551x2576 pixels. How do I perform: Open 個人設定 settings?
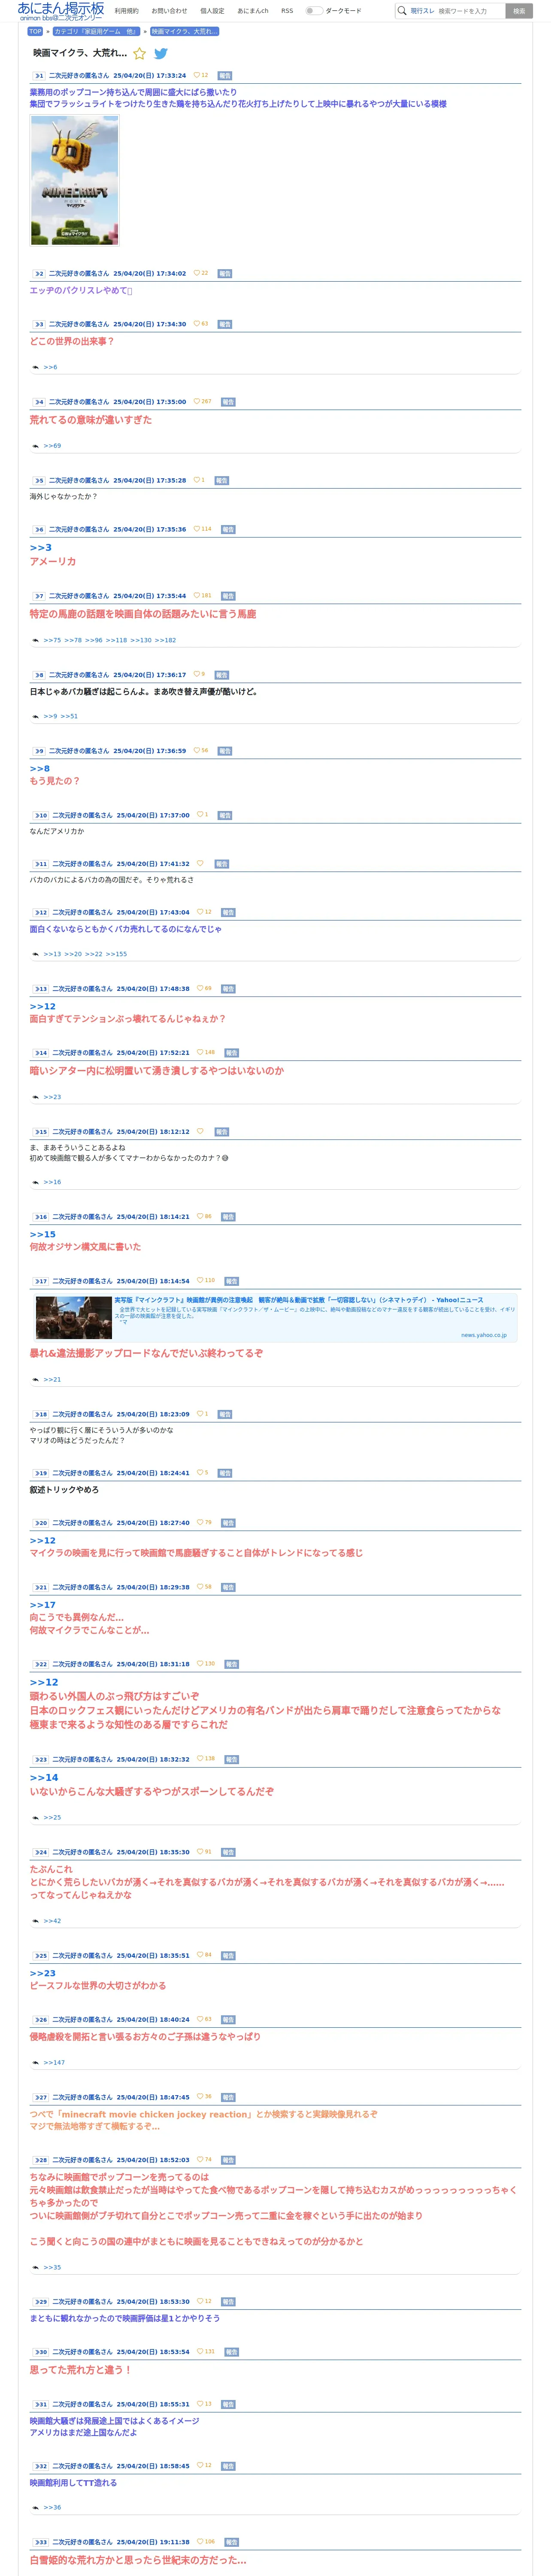pyautogui.click(x=212, y=11)
